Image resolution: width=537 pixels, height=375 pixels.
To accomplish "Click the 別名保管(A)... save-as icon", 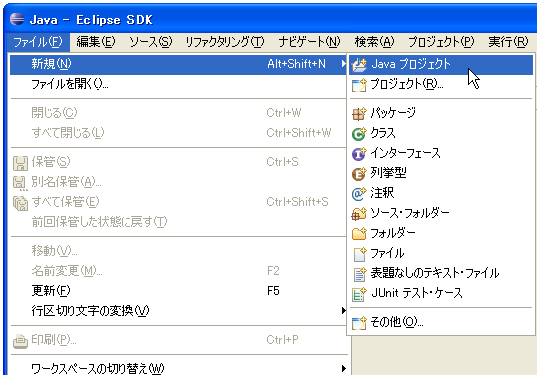I will pos(20,183).
